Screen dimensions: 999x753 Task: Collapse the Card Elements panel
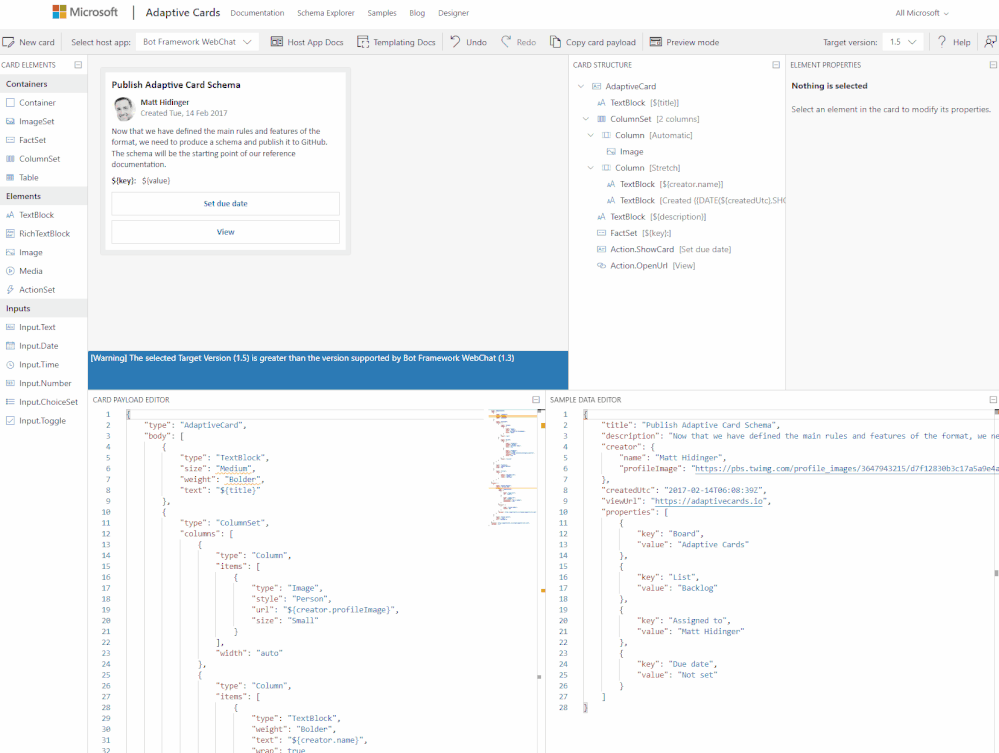pyautogui.click(x=78, y=65)
